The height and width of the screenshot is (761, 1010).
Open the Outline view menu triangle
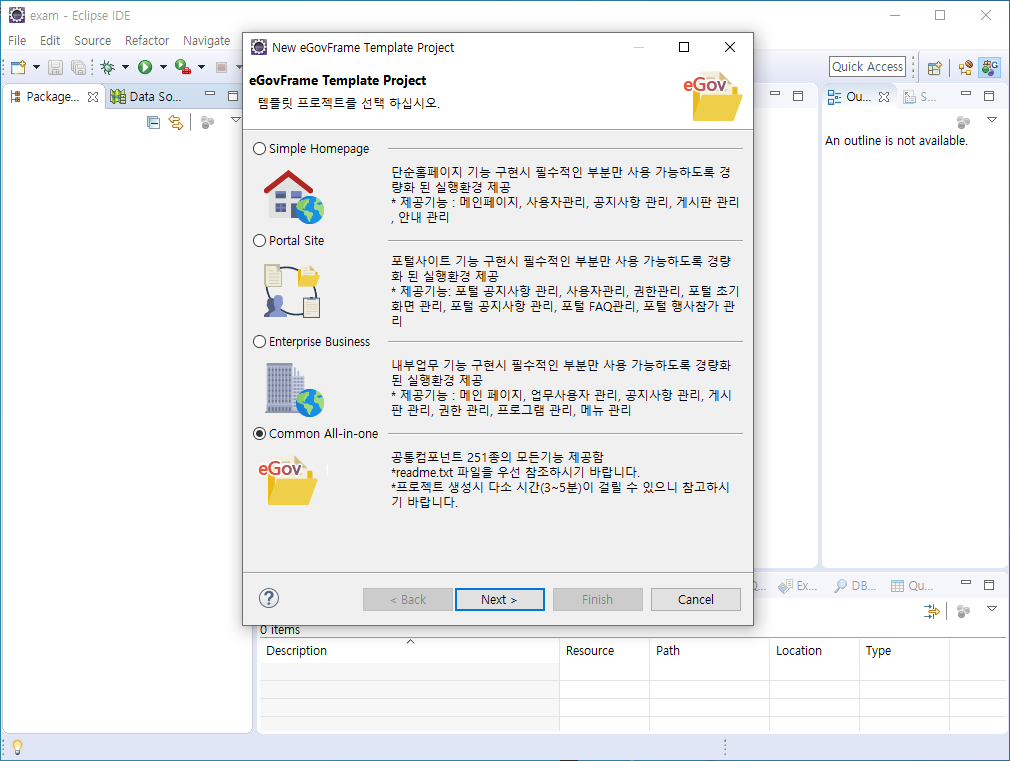pyautogui.click(x=992, y=120)
